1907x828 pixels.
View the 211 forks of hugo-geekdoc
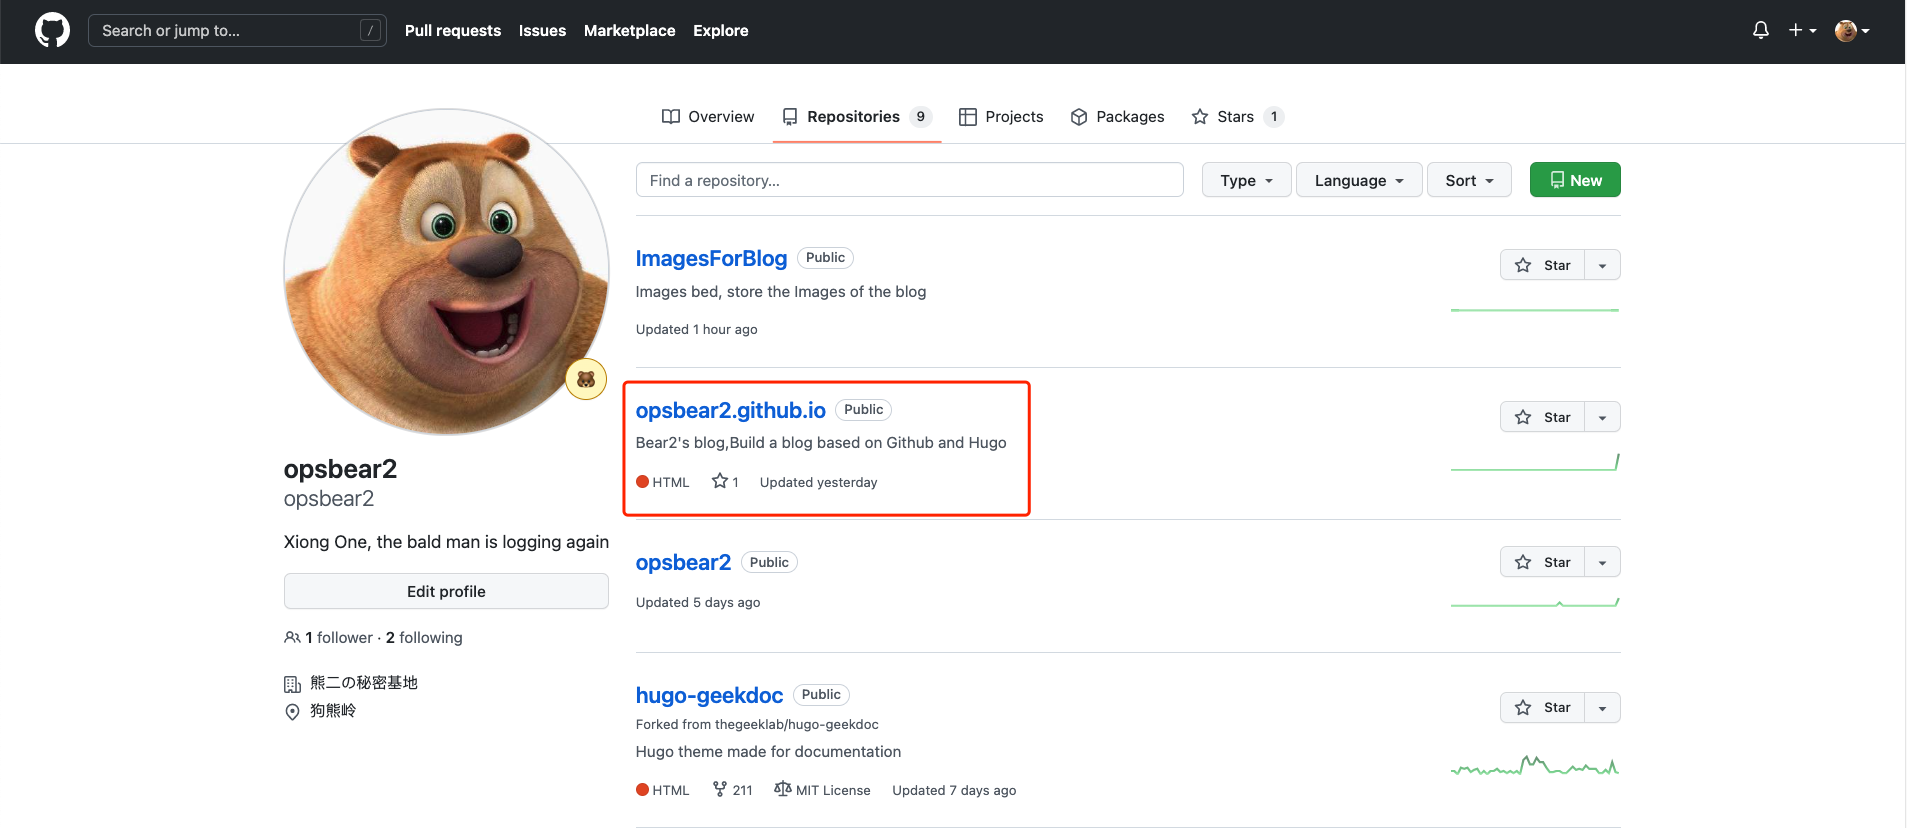click(x=732, y=790)
